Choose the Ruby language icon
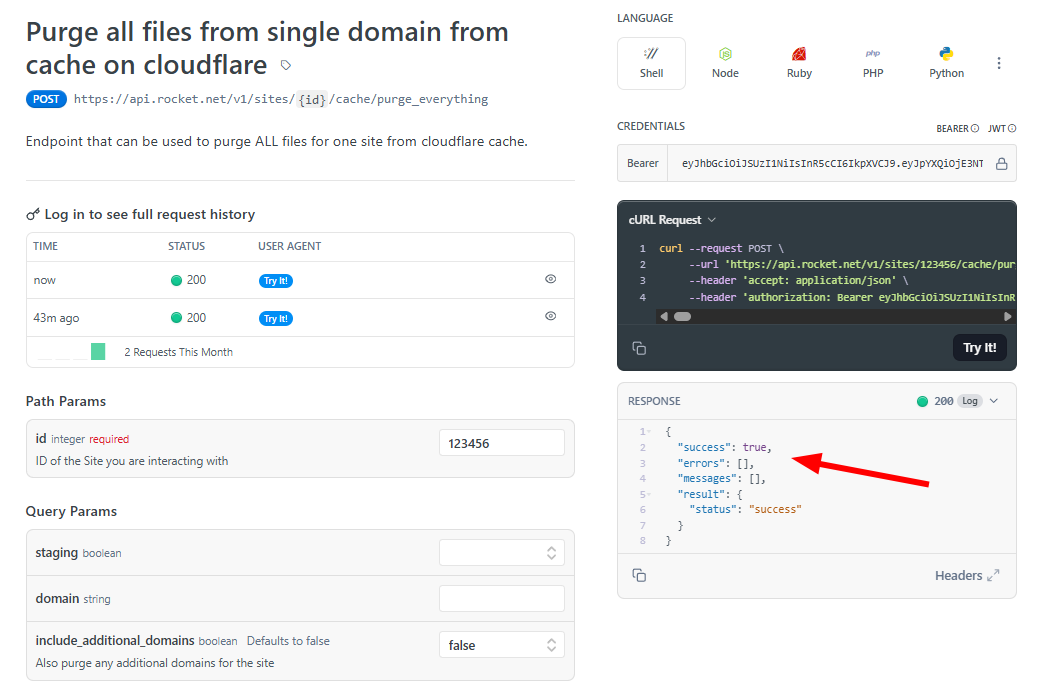 point(799,62)
